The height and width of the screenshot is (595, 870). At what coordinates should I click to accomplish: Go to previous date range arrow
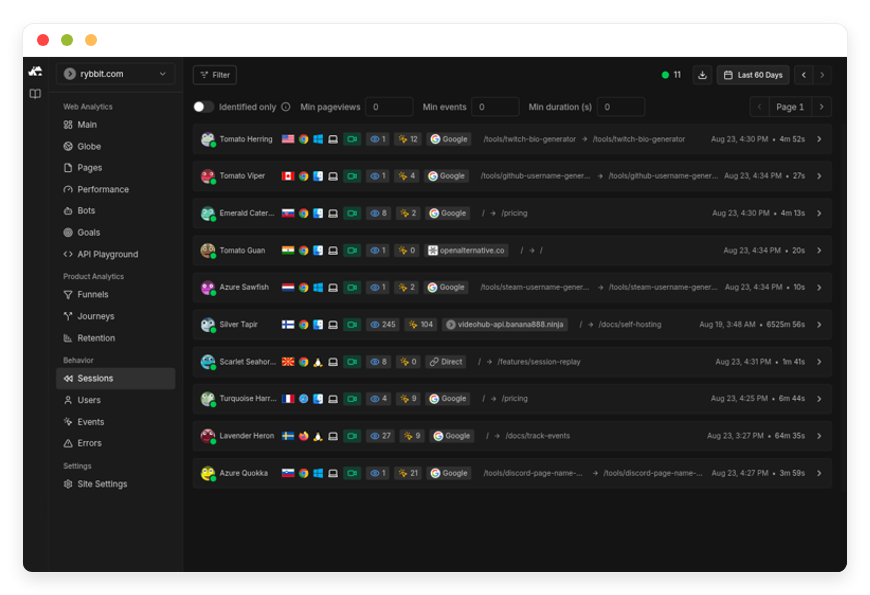pos(803,75)
